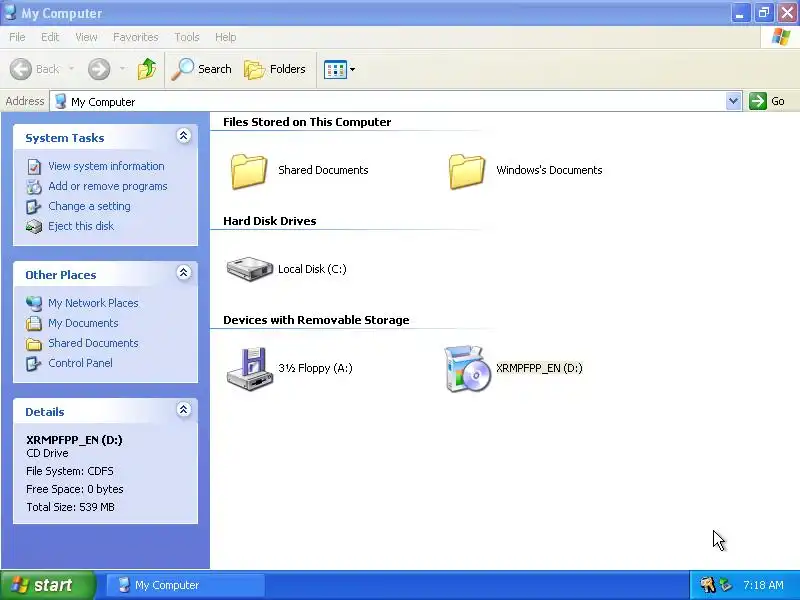This screenshot has height=600, width=800.
Task: Open My Network Places link
Action: click(x=93, y=303)
